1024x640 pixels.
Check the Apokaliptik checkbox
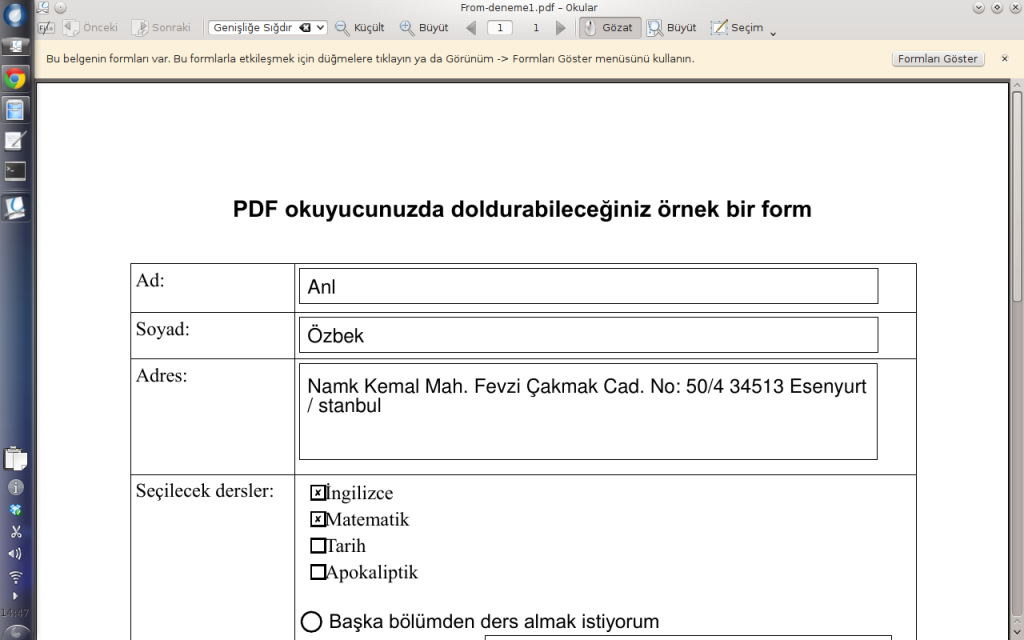(x=317, y=572)
